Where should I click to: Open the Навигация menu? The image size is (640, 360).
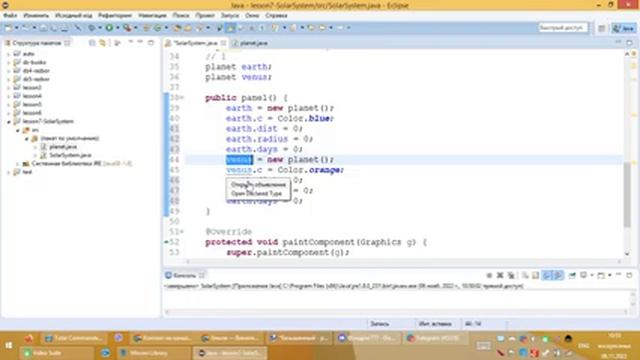click(x=152, y=16)
